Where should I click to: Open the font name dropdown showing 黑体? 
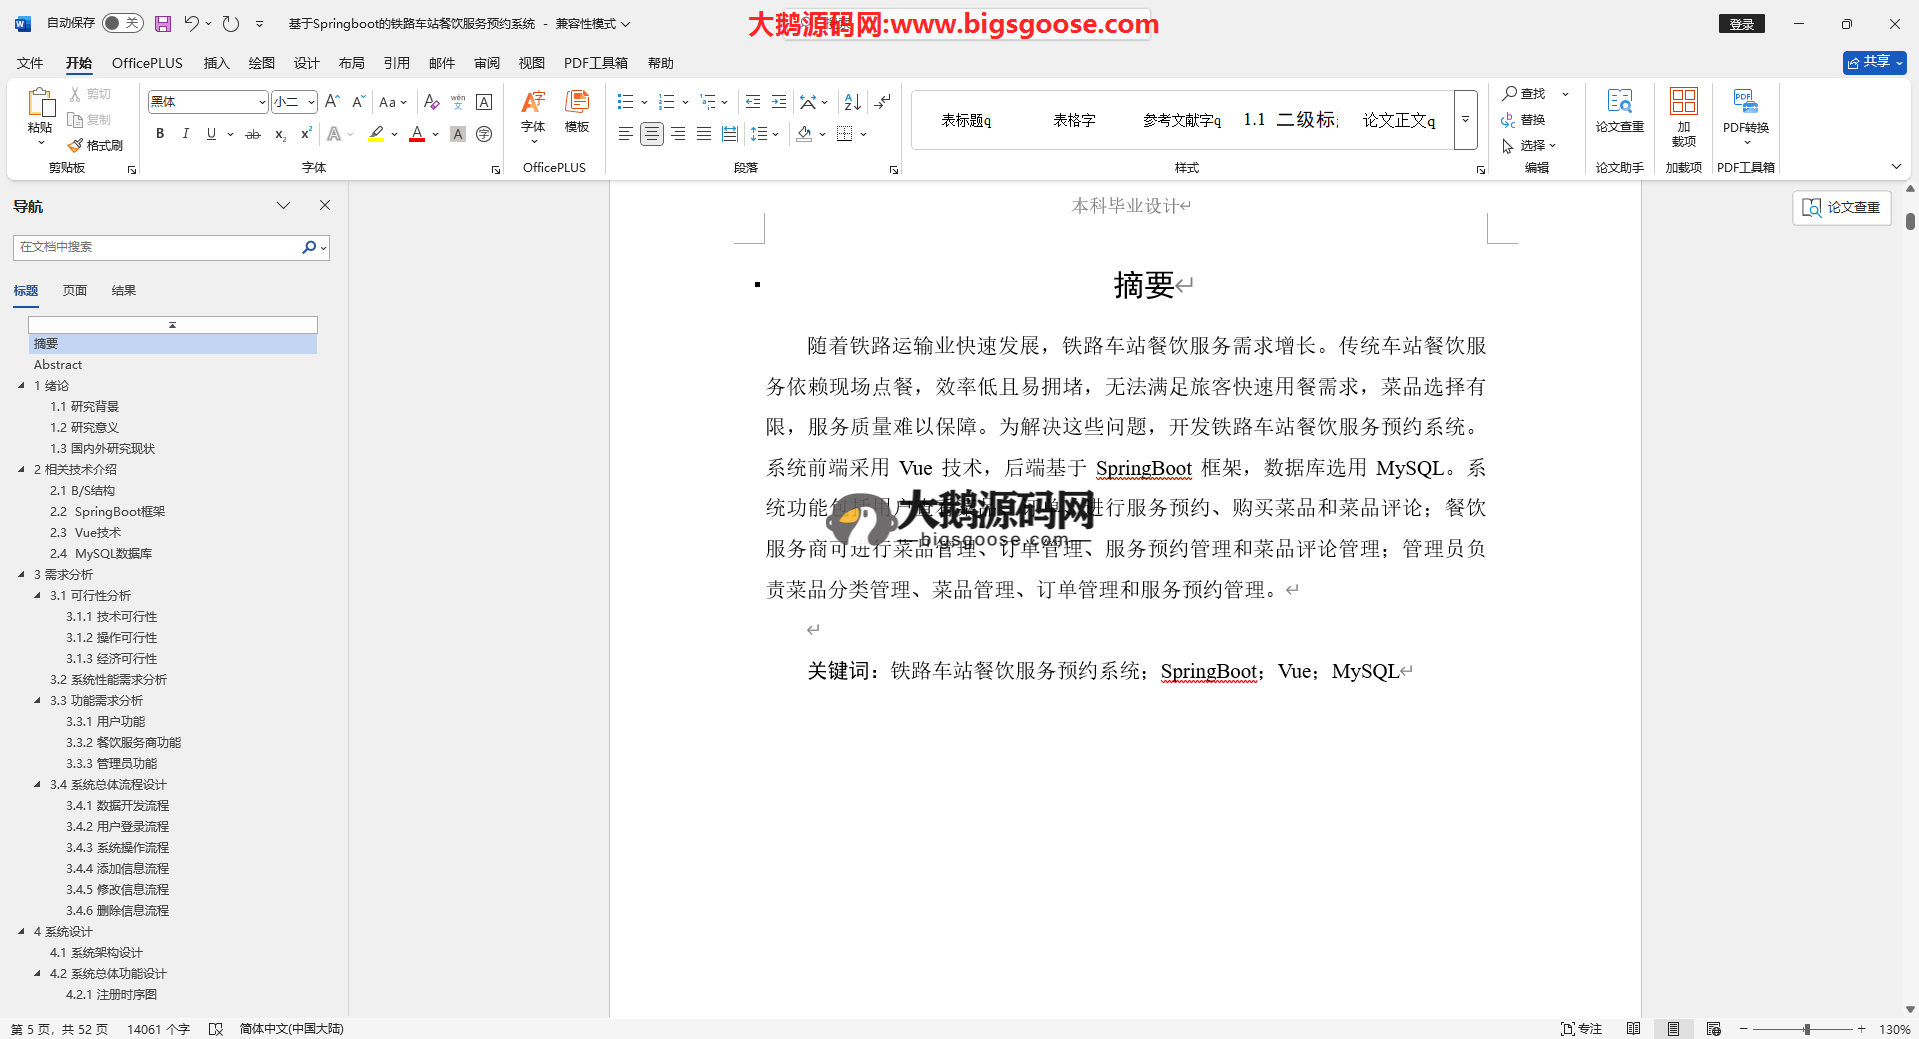pyautogui.click(x=262, y=102)
